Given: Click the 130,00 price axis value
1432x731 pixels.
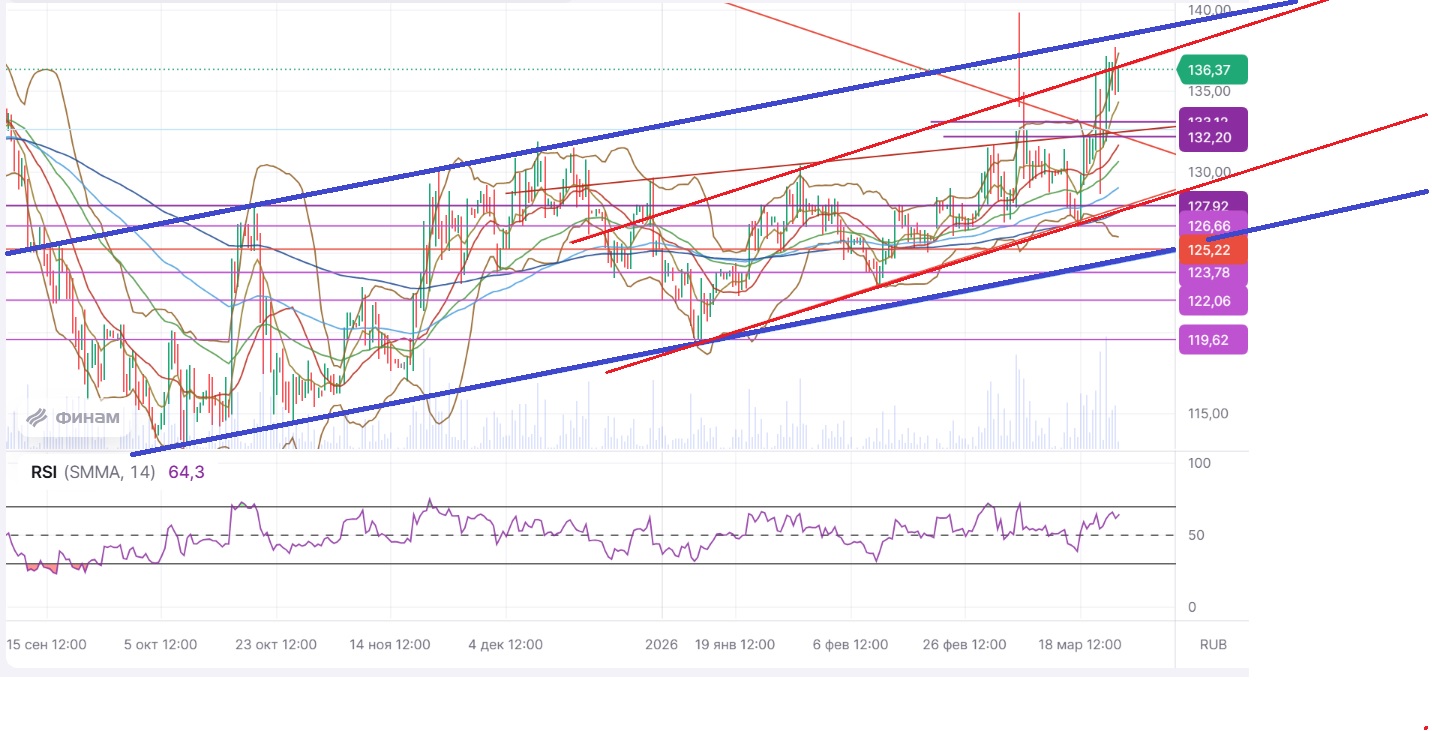Looking at the screenshot, I should click(x=1209, y=172).
